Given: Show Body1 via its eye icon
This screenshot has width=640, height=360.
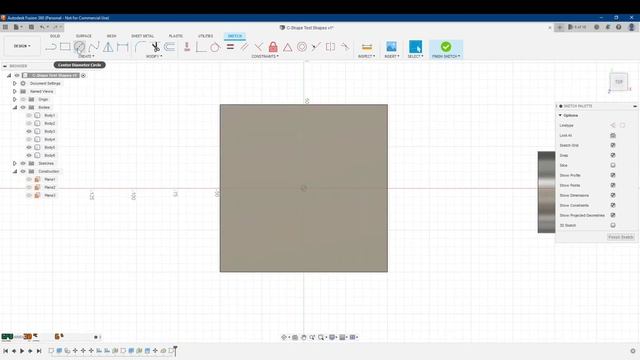Looking at the screenshot, I should coord(29,116).
